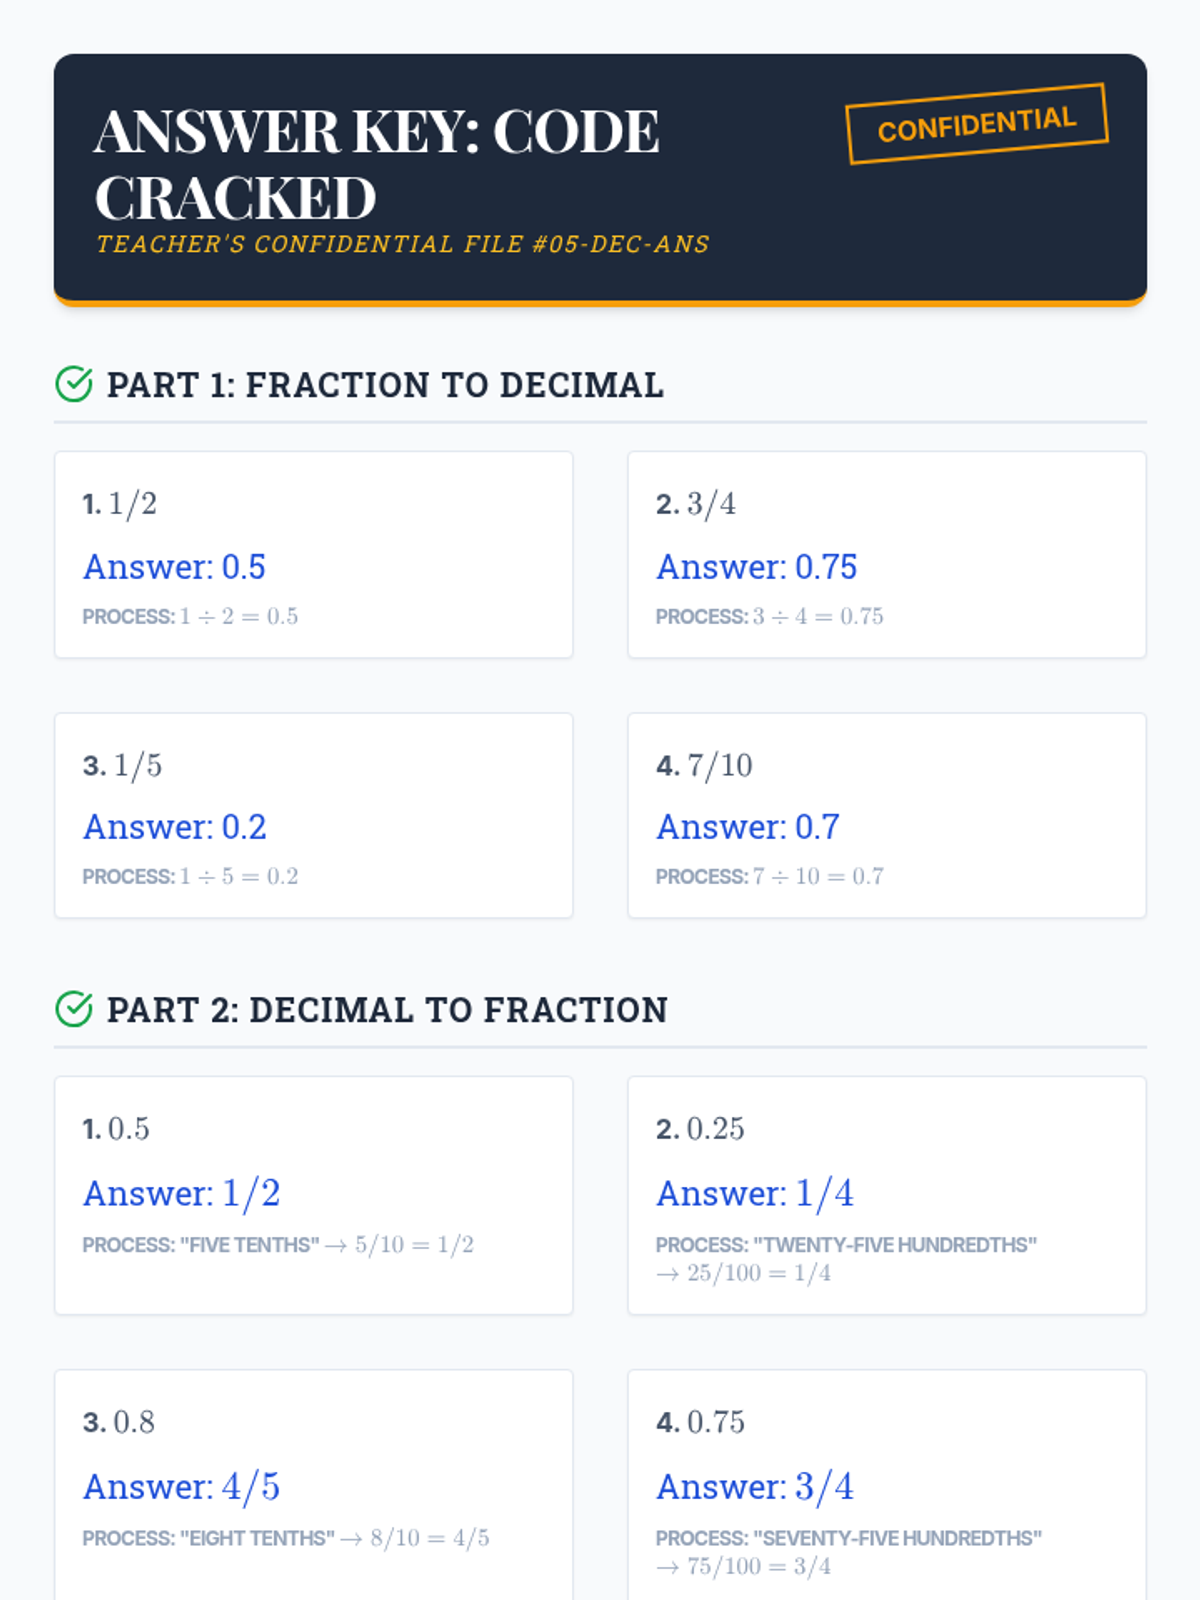Select the 0.8 decimal question card
The image size is (1200, 1600).
314,1485
